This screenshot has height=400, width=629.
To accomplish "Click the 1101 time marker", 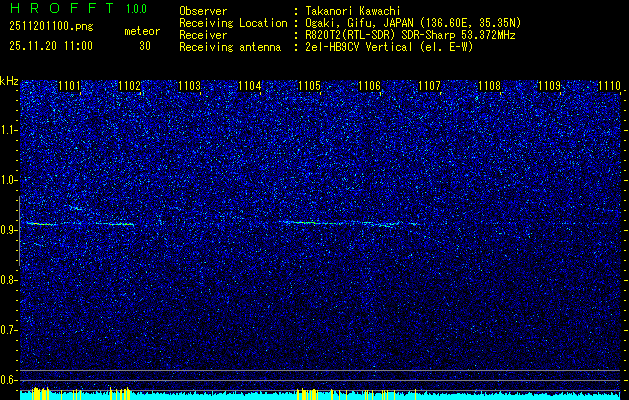I will pos(69,86).
